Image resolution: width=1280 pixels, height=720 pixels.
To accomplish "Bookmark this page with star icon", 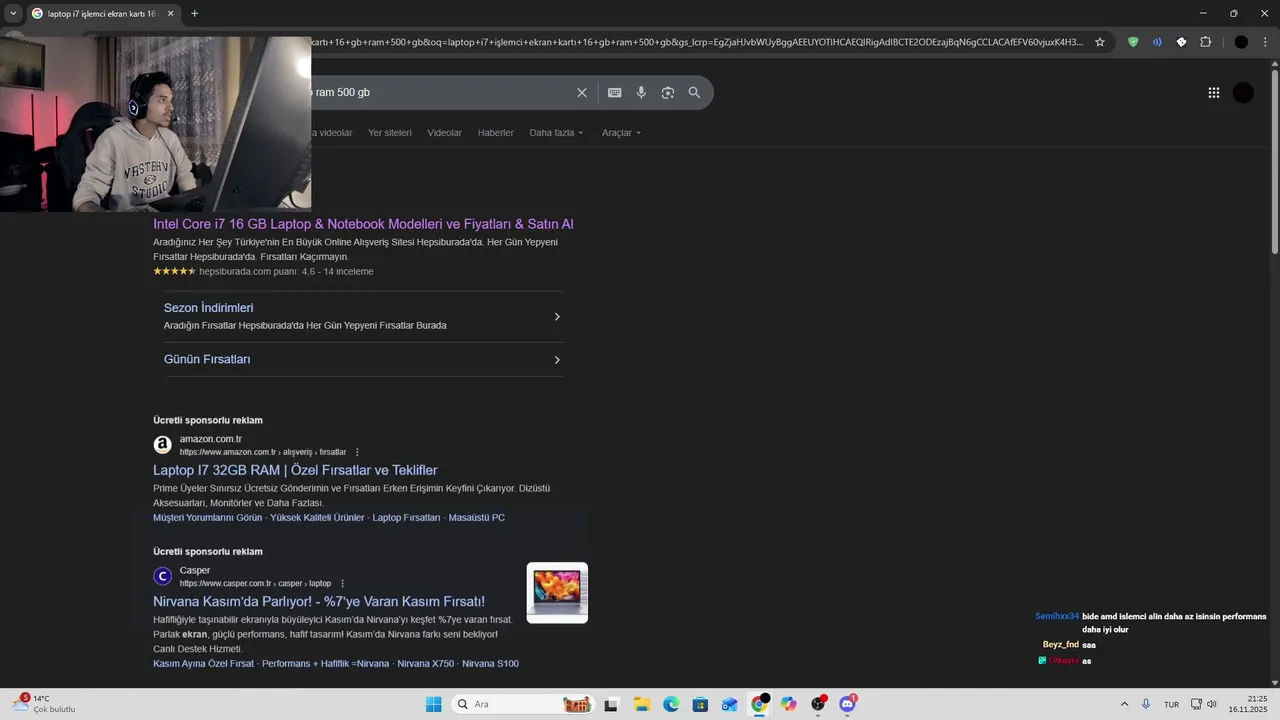I will [1100, 42].
